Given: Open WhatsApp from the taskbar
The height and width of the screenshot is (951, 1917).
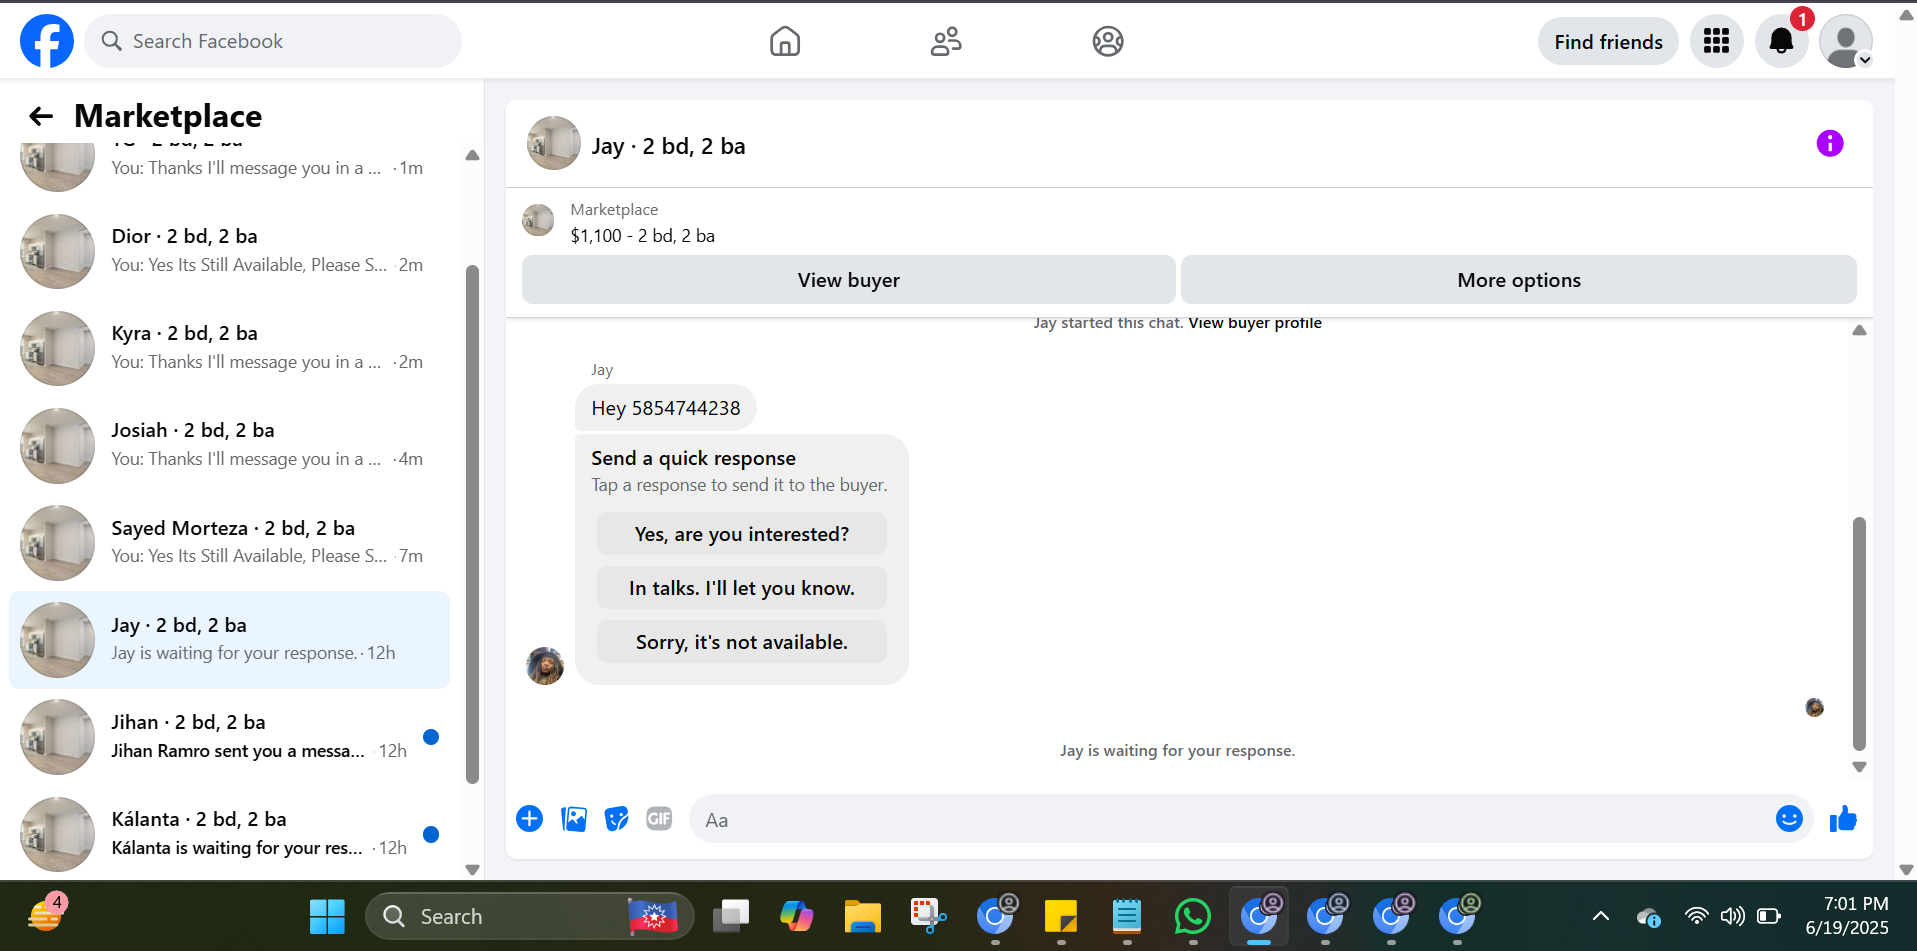Looking at the screenshot, I should (x=1193, y=916).
